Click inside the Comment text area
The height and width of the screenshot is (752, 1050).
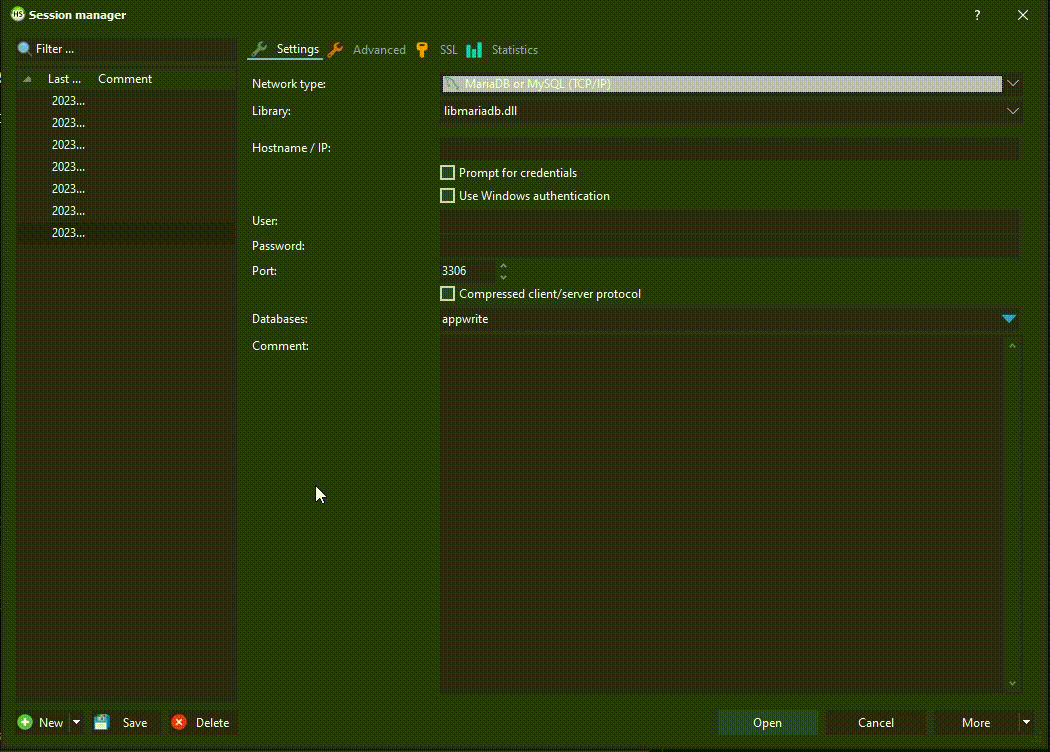722,514
